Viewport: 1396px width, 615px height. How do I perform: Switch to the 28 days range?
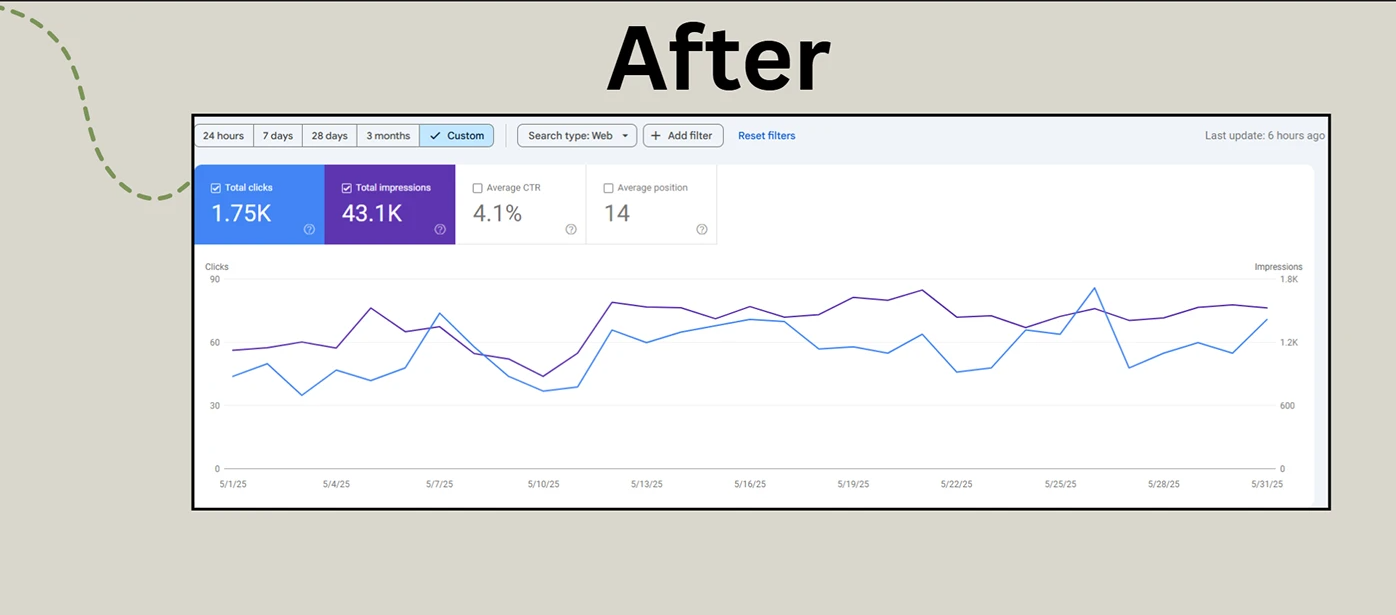pyautogui.click(x=329, y=136)
